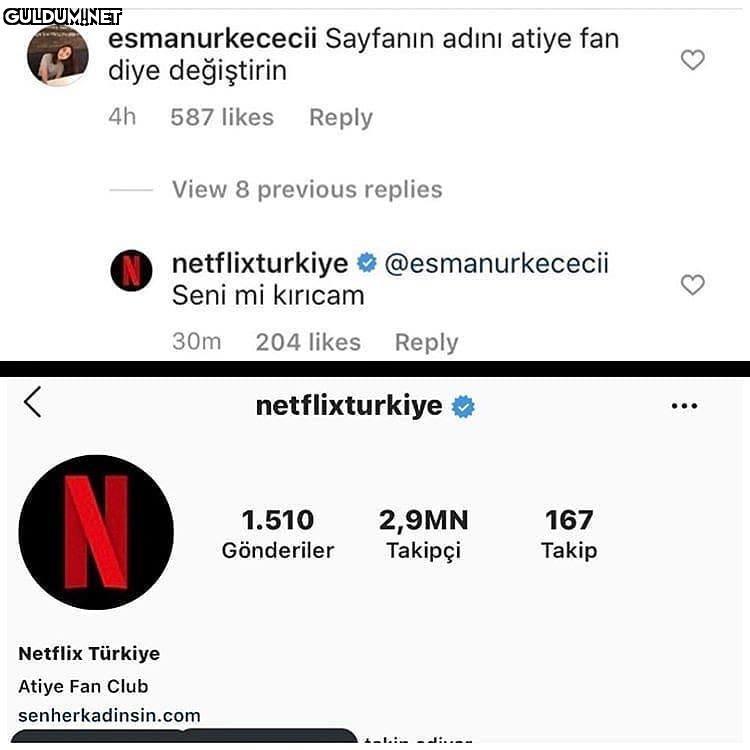The image size is (750, 750).
Task: Open the large Netflix profile picture
Action: [x=96, y=532]
